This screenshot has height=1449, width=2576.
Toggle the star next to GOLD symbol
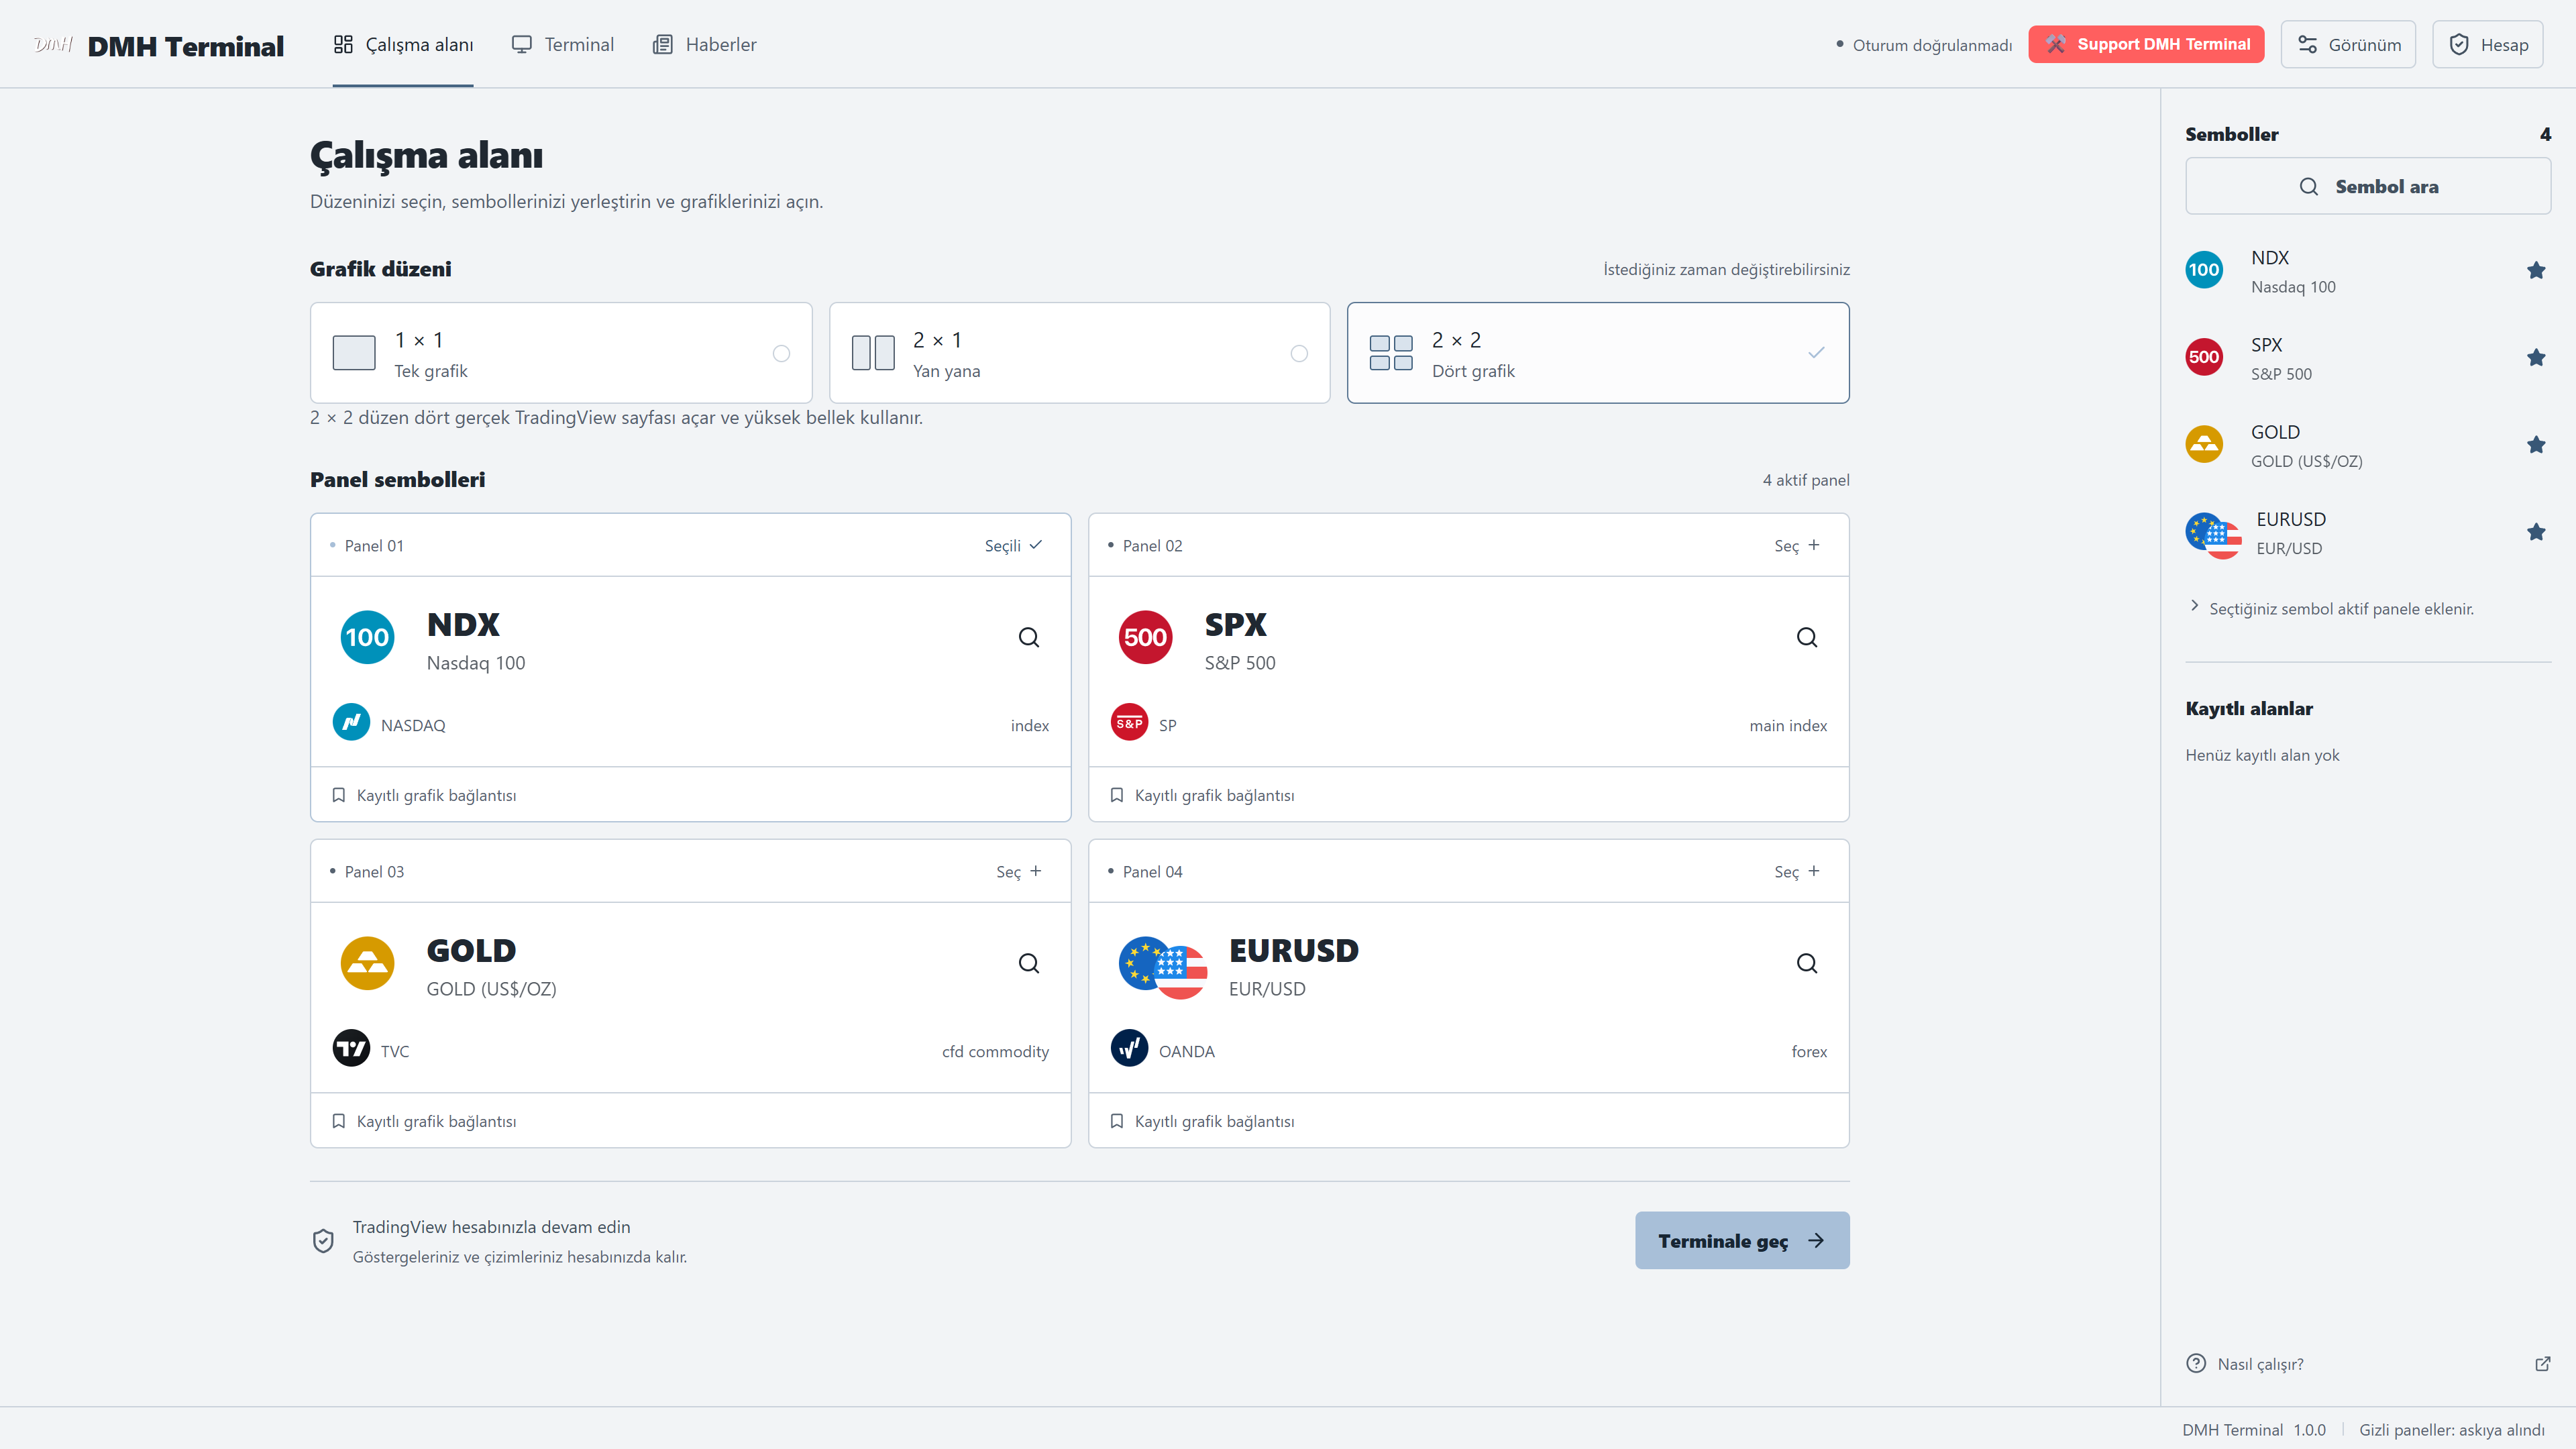(2535, 445)
